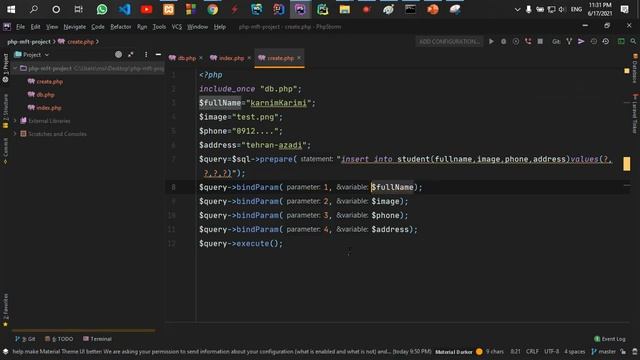This screenshot has width=640, height=360.
Task: Open the TODO tool window button
Action: 59,339
